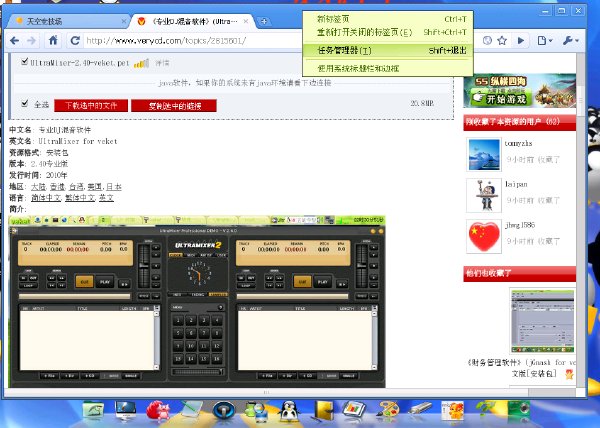Image resolution: width=600 pixels, height=428 pixels.
Task: Click jhwg1586's red heart avatar
Action: pyautogui.click(x=484, y=236)
